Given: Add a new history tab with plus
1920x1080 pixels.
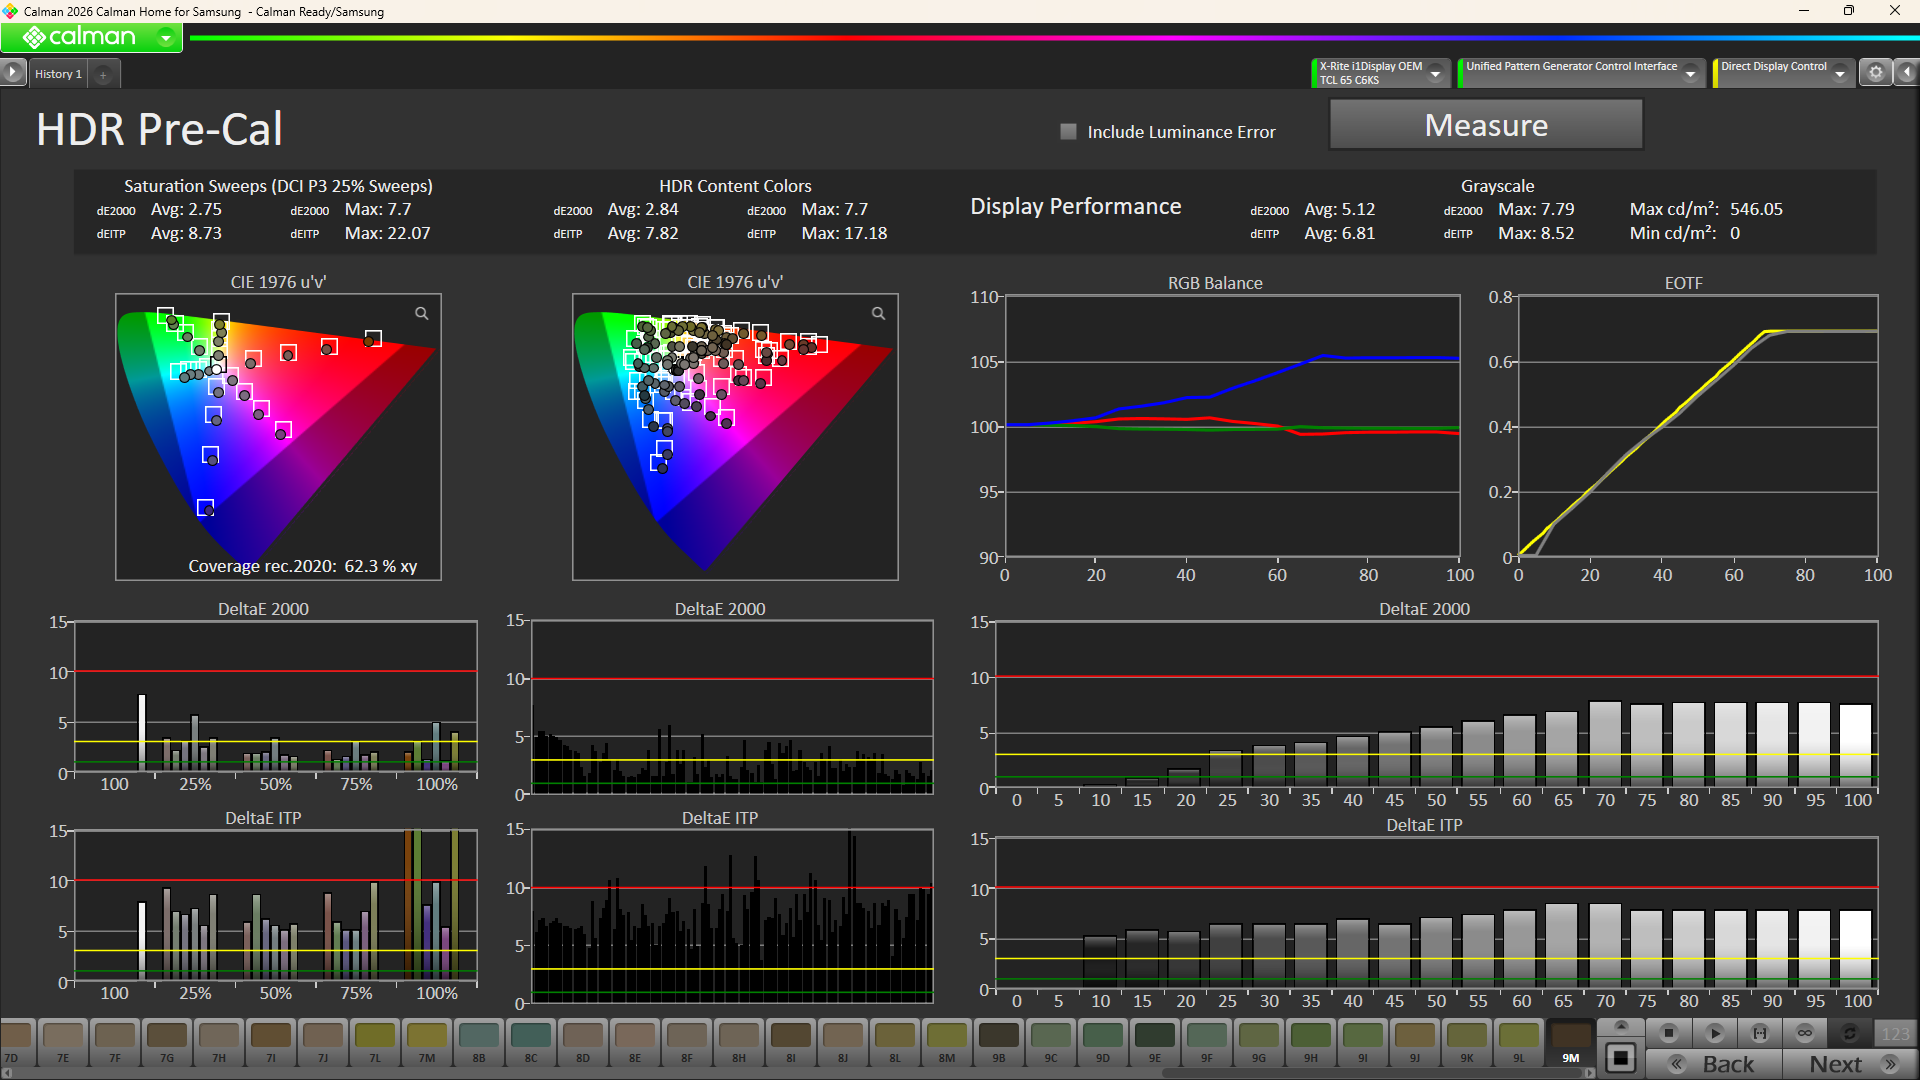Looking at the screenshot, I should [x=103, y=75].
